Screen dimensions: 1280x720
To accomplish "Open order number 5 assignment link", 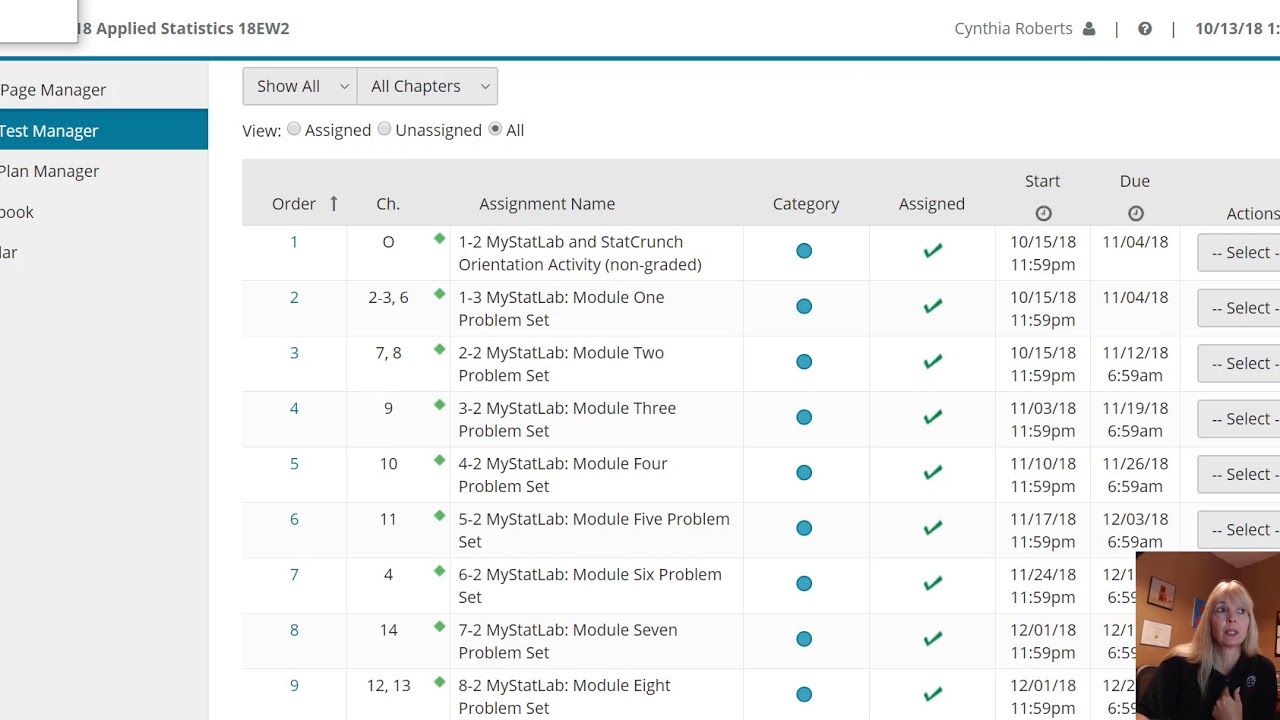I will point(294,464).
